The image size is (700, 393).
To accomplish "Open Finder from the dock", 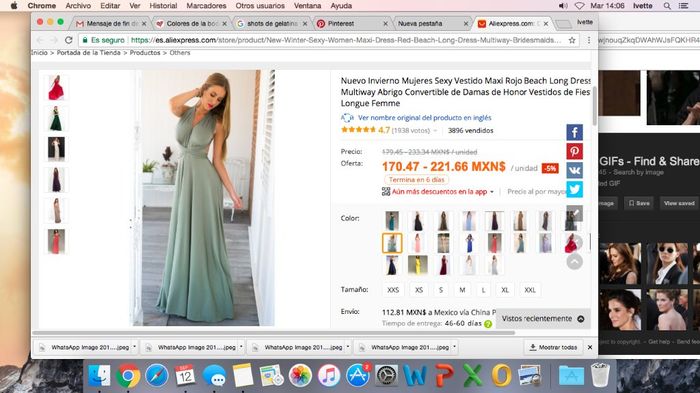I will point(99,375).
